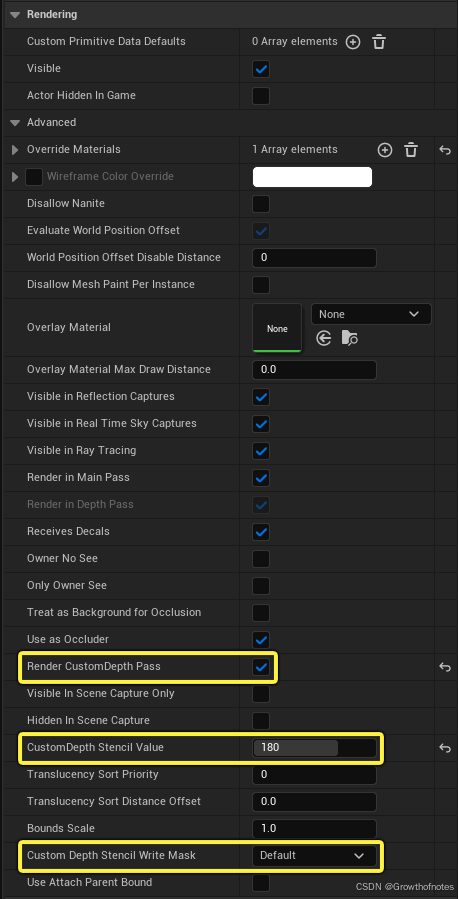Screen dimensions: 458x899
Task: Remove all Custom Primitive Data Defaults elements
Action: point(379,42)
